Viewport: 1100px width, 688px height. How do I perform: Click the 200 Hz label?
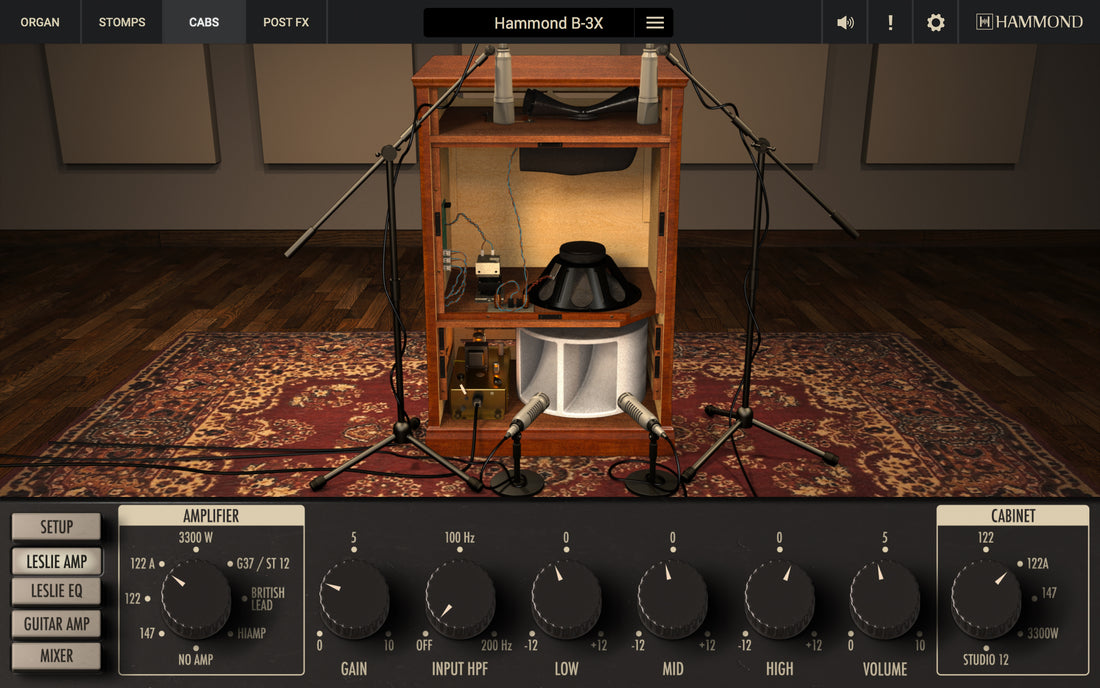(496, 645)
